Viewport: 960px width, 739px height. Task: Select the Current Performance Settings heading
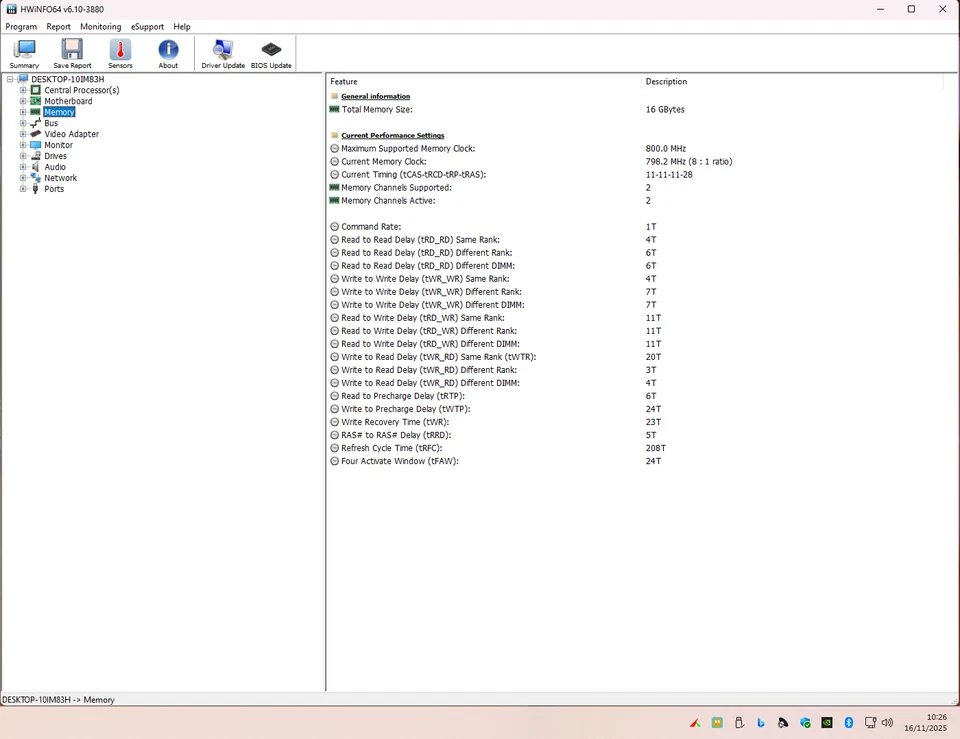[x=392, y=135]
